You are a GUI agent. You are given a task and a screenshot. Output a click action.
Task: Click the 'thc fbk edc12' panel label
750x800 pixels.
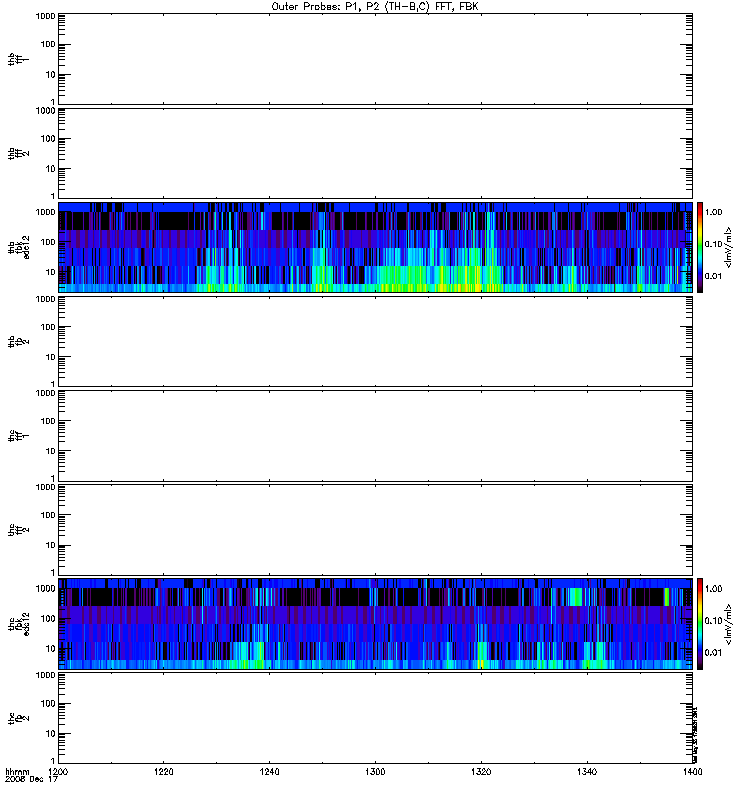19,624
